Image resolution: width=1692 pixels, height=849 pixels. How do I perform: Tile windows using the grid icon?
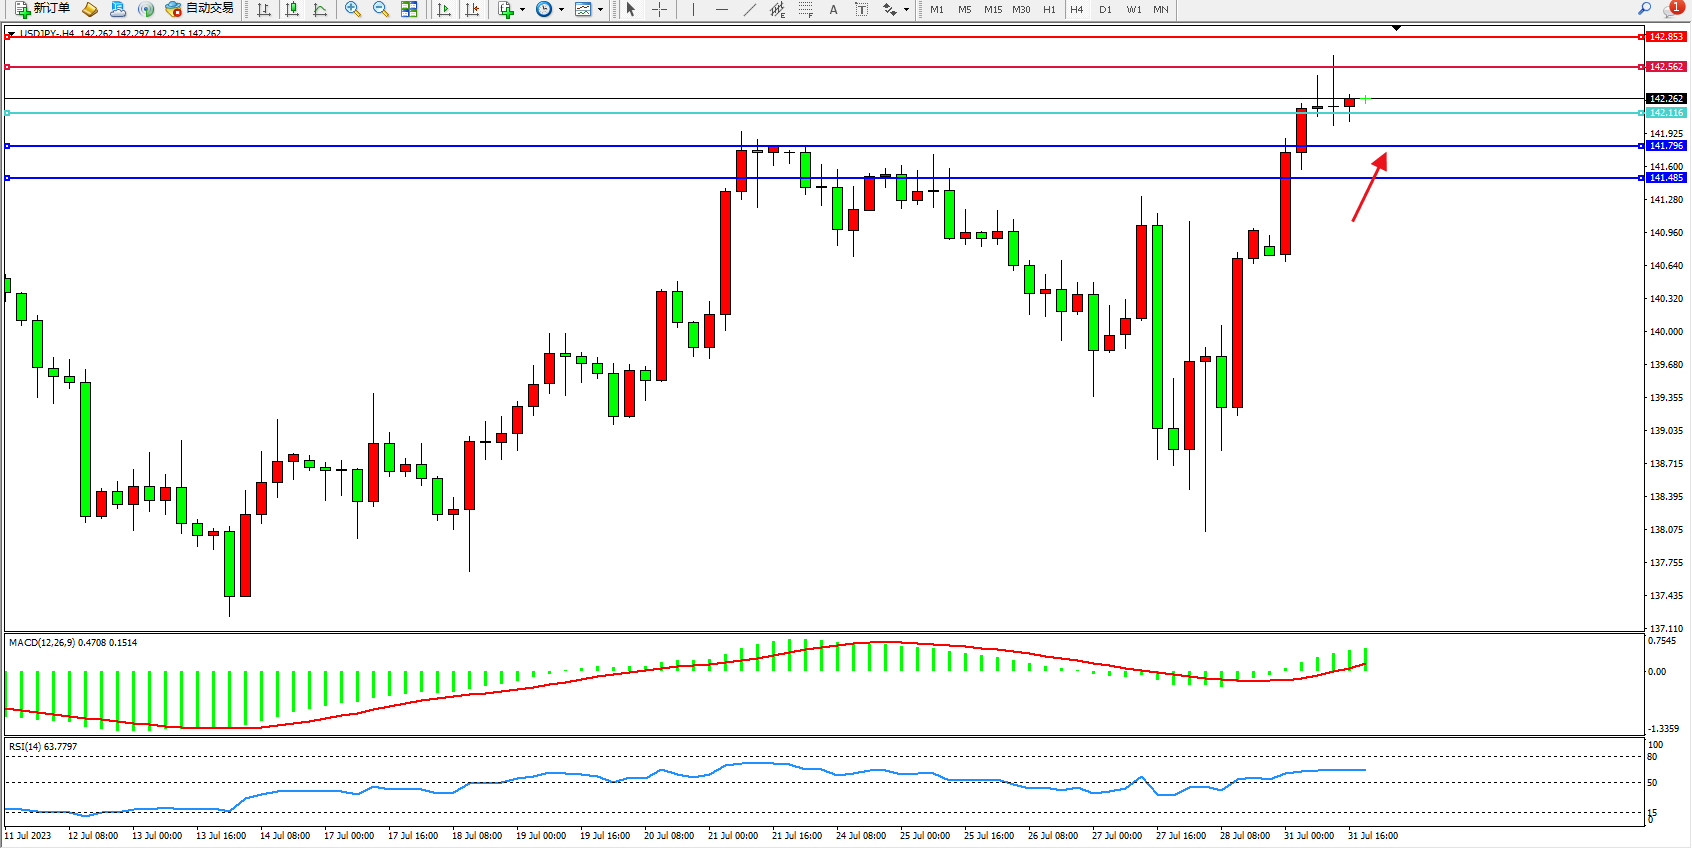pyautogui.click(x=409, y=9)
